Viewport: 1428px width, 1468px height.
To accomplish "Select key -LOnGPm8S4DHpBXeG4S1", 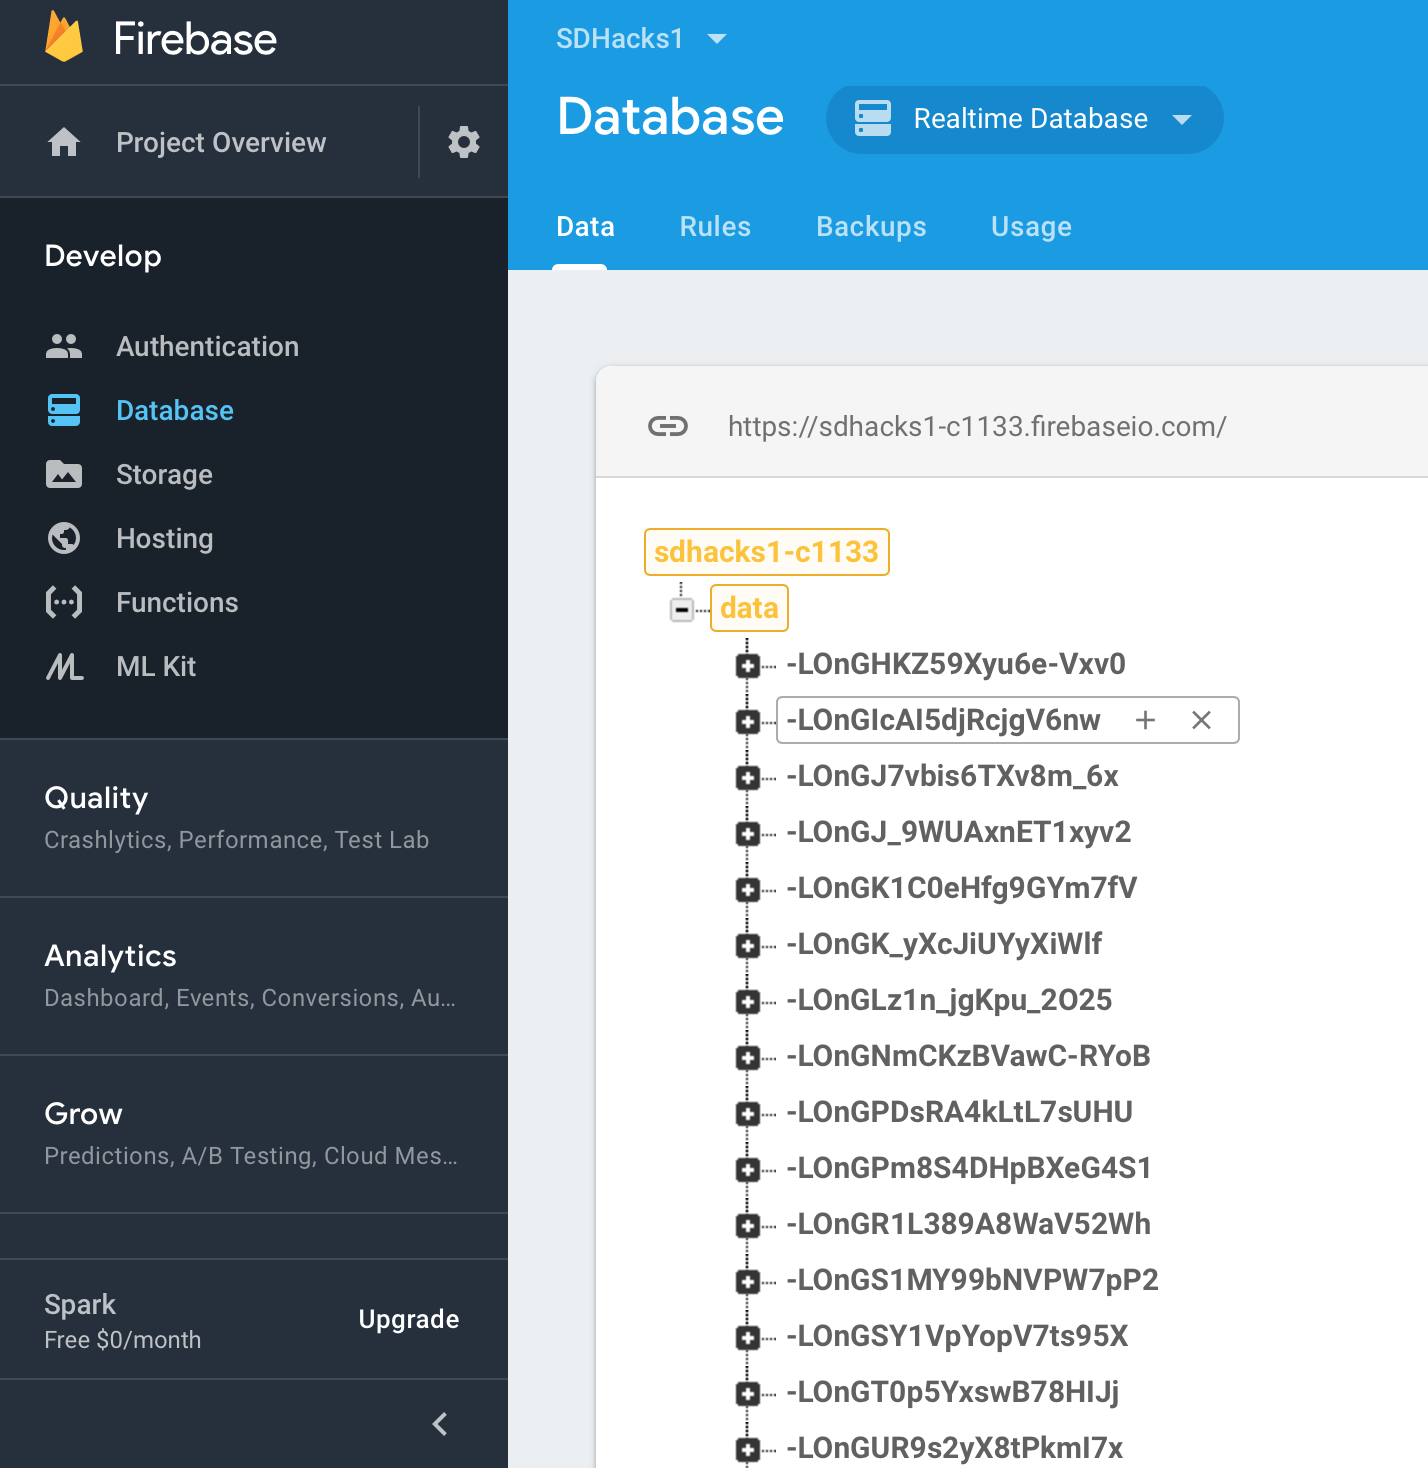I will (x=969, y=1168).
